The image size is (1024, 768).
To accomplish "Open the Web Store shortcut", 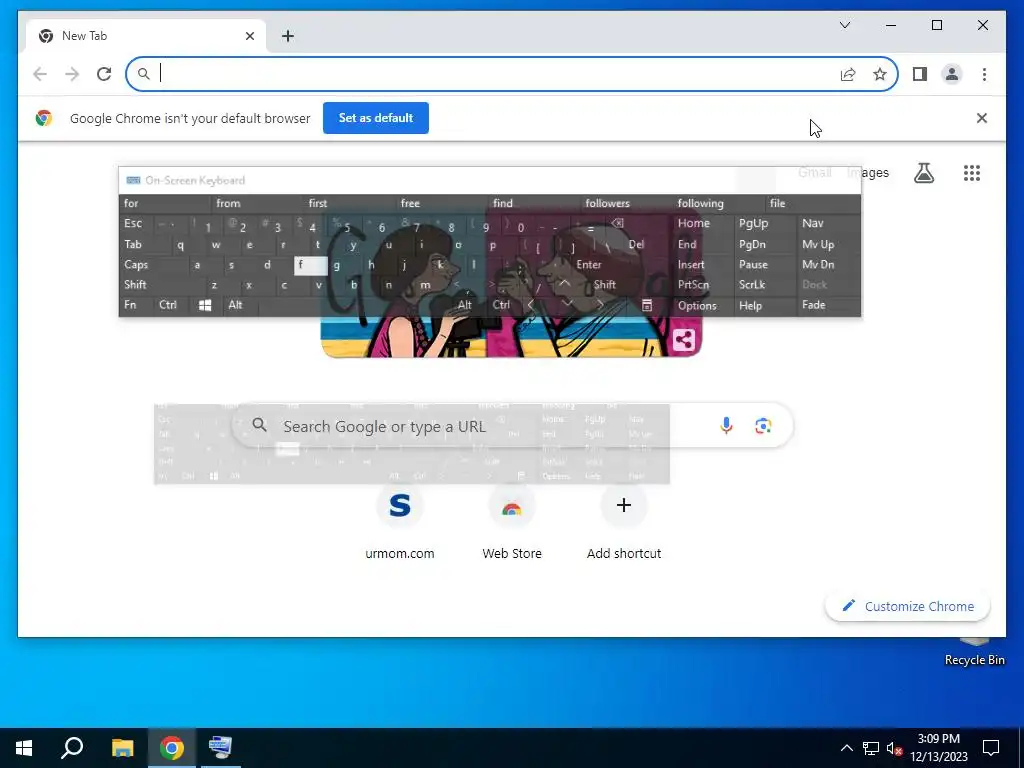I will [512, 524].
